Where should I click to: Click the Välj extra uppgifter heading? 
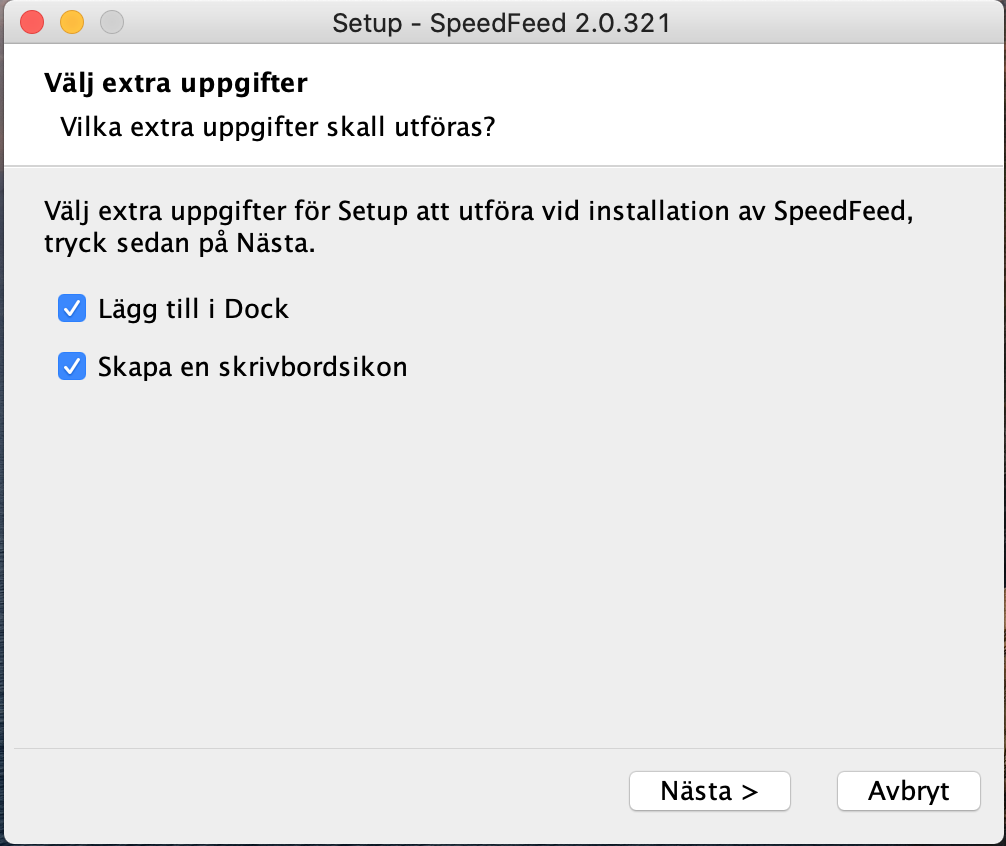coord(175,83)
